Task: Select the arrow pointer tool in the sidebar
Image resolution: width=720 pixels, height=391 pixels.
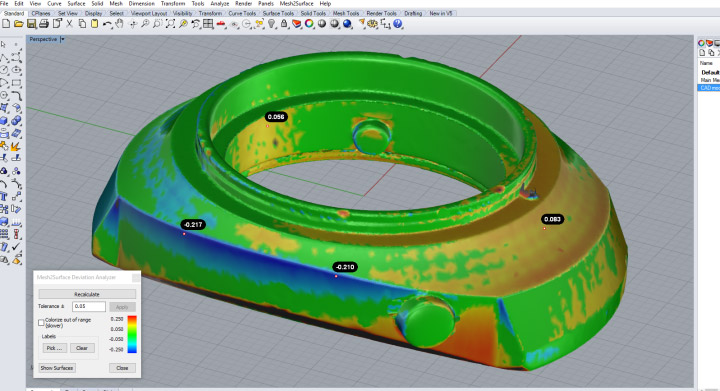Action: click(4, 45)
